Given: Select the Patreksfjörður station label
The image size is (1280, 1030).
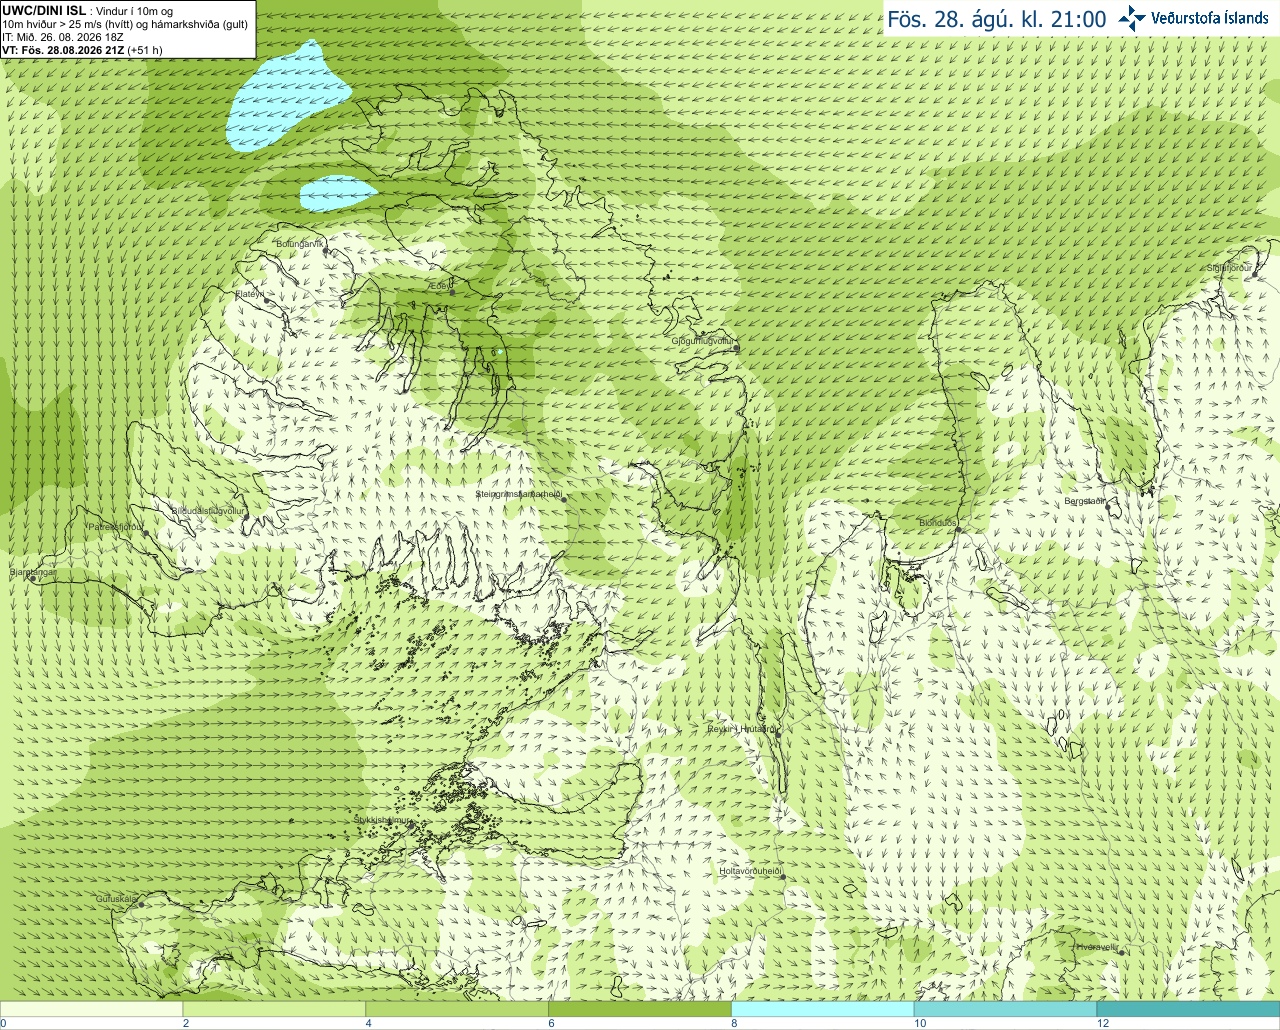Looking at the screenshot, I should (x=116, y=526).
